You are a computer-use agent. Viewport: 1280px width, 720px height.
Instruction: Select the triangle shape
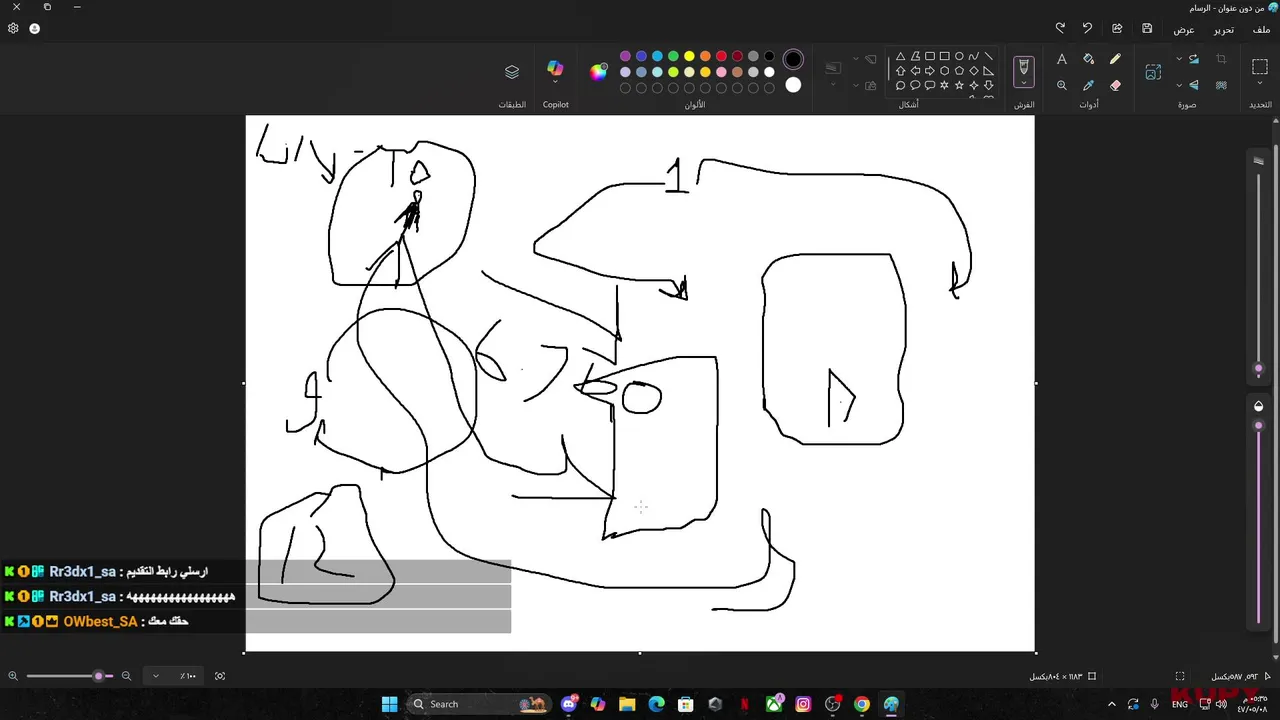point(900,56)
